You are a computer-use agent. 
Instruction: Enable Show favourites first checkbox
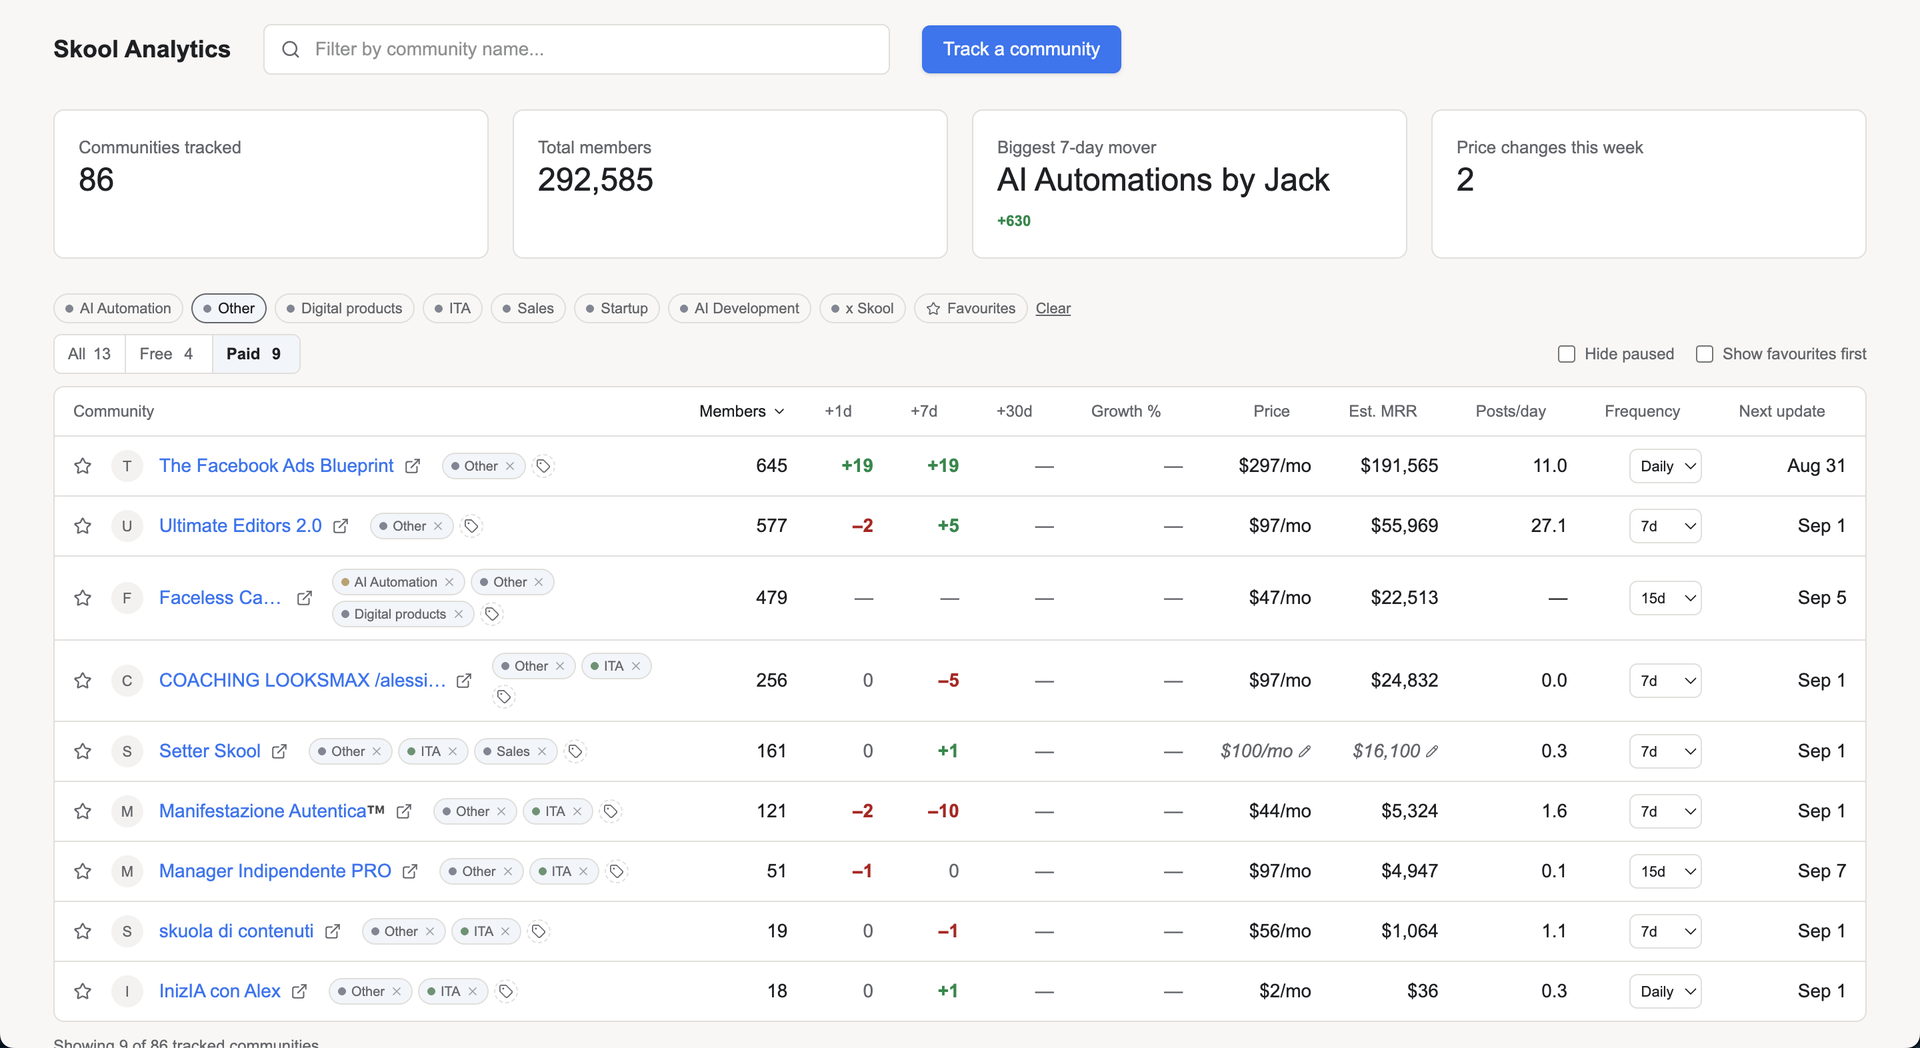pyautogui.click(x=1705, y=354)
